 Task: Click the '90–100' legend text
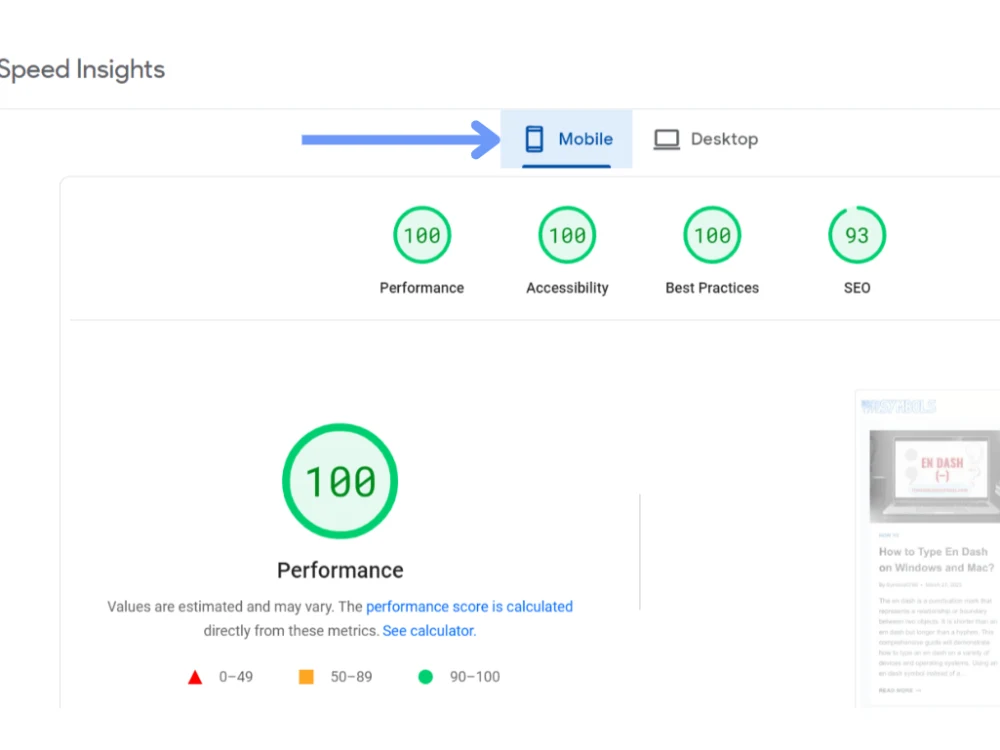[475, 677]
